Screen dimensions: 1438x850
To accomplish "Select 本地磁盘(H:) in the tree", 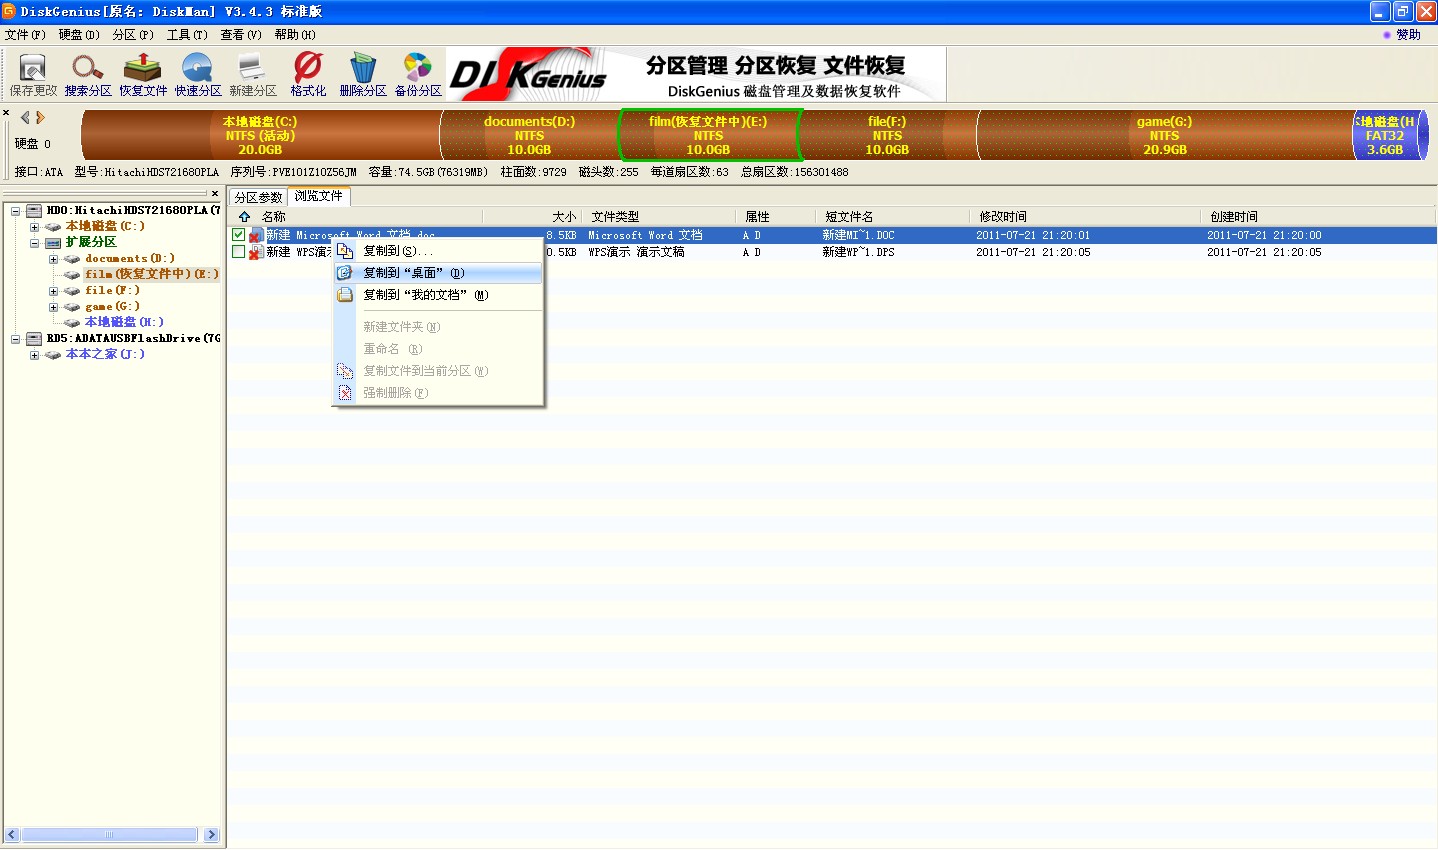I will 124,323.
